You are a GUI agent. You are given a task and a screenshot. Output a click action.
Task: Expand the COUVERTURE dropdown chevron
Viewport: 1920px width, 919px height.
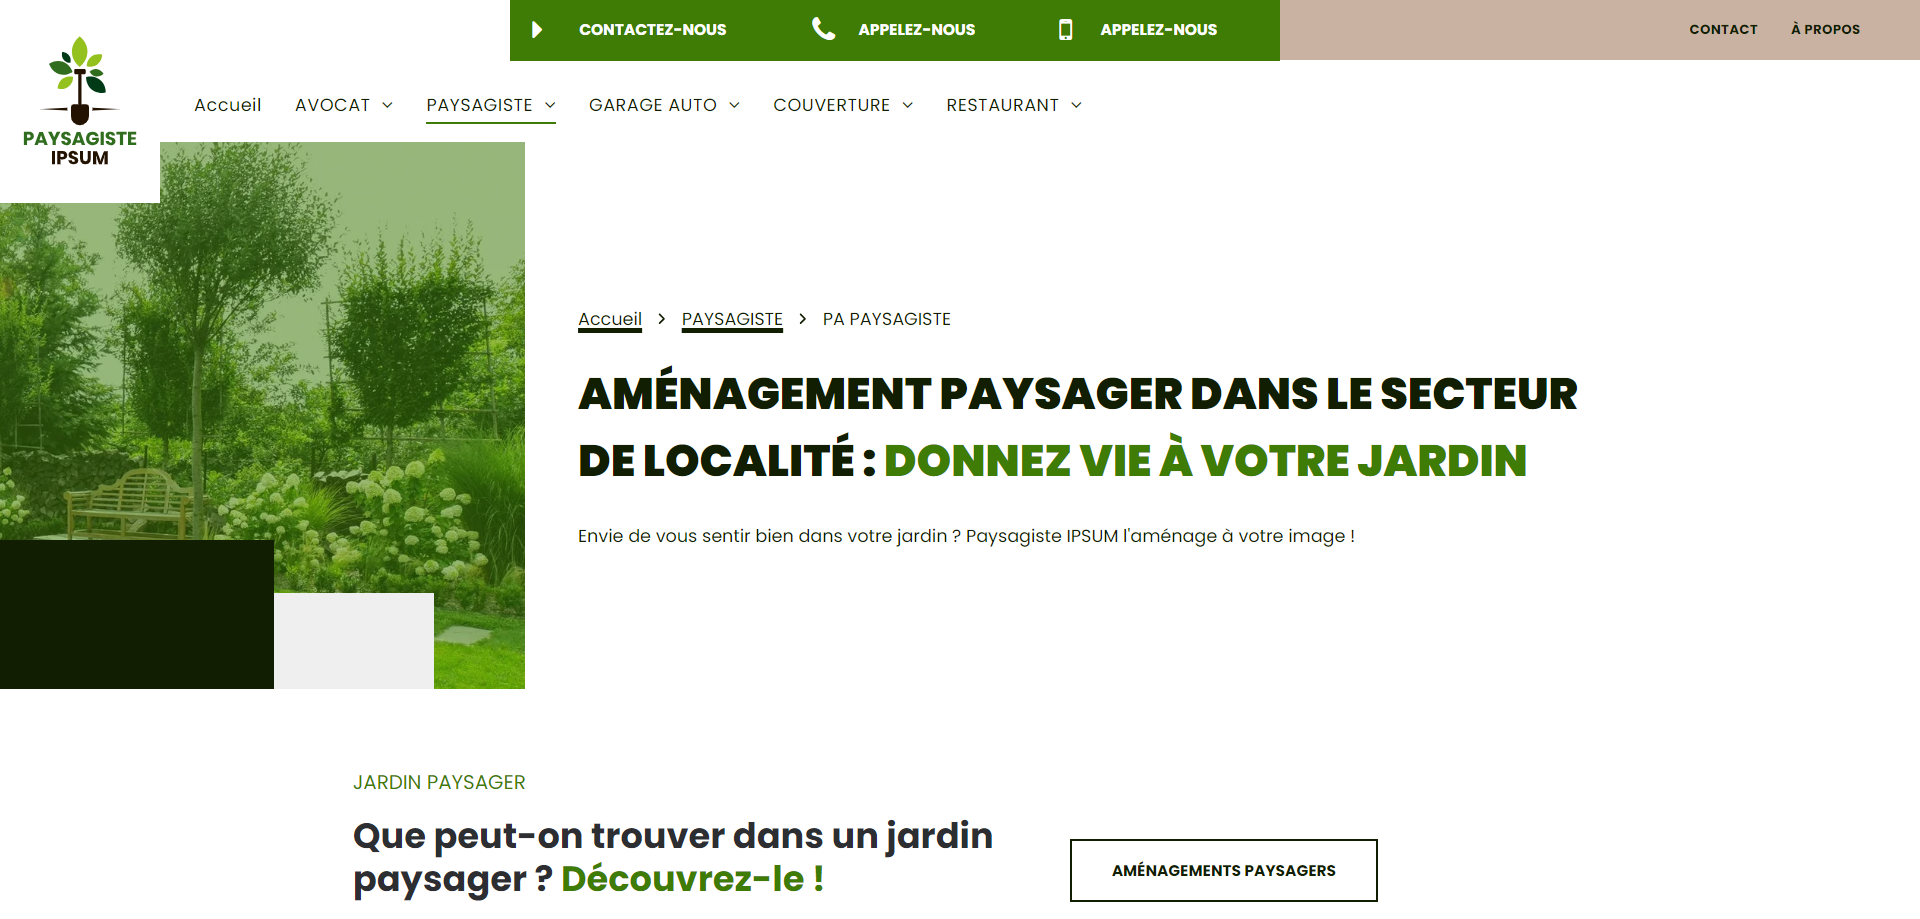click(908, 106)
